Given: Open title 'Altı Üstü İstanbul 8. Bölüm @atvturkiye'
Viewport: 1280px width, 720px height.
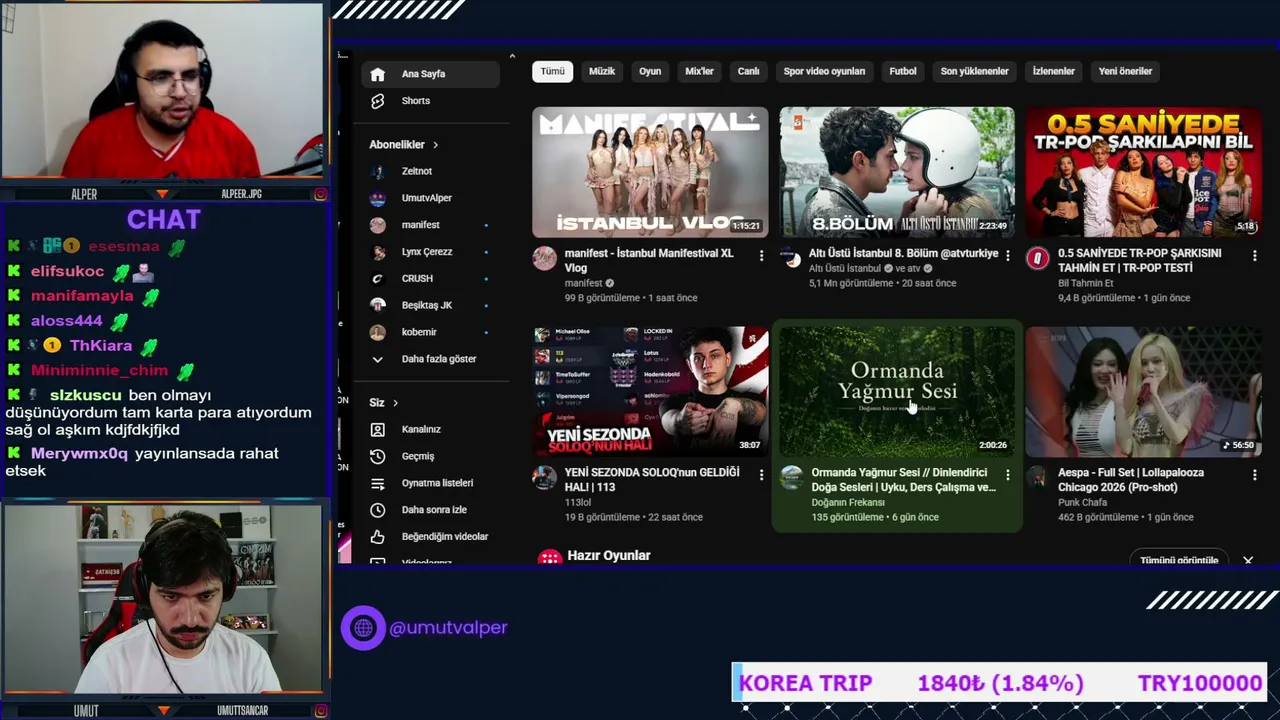Looking at the screenshot, I should click(x=903, y=254).
